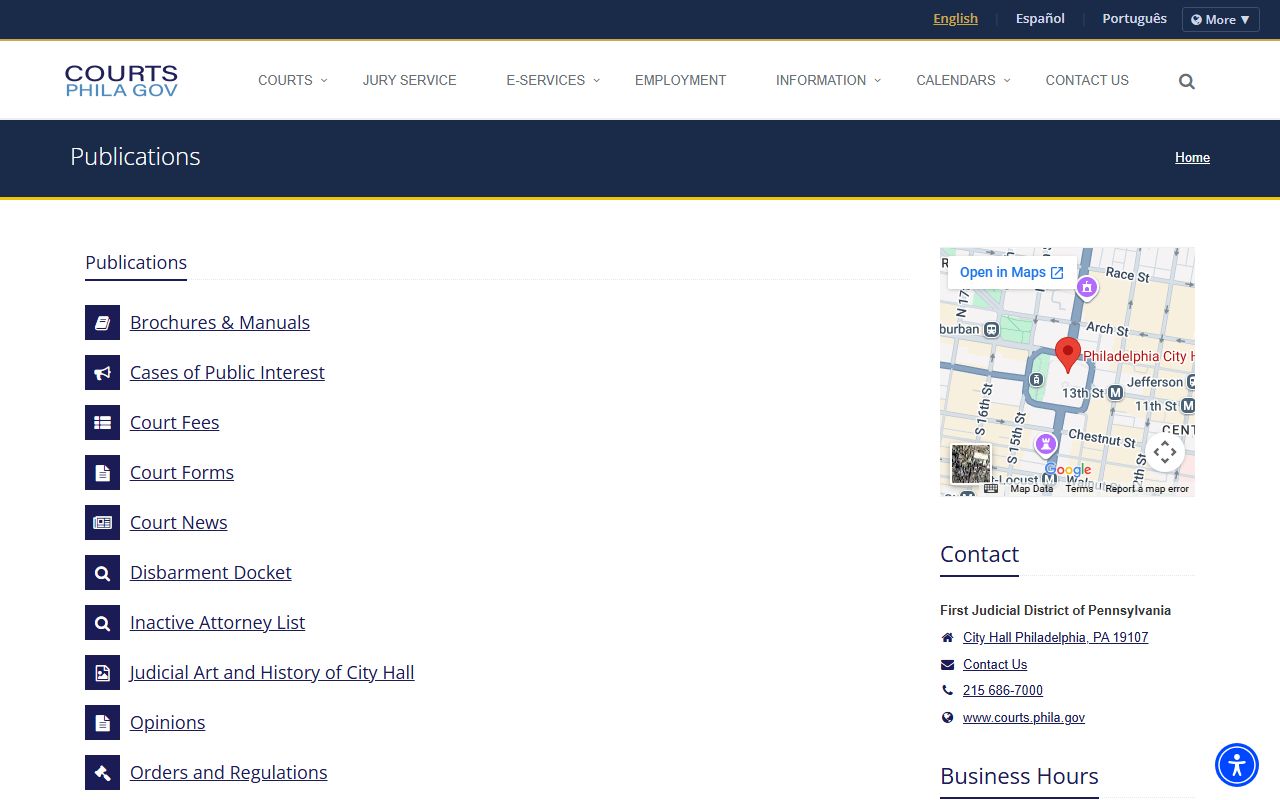Click the document icon beside Court Forms

(x=102, y=472)
